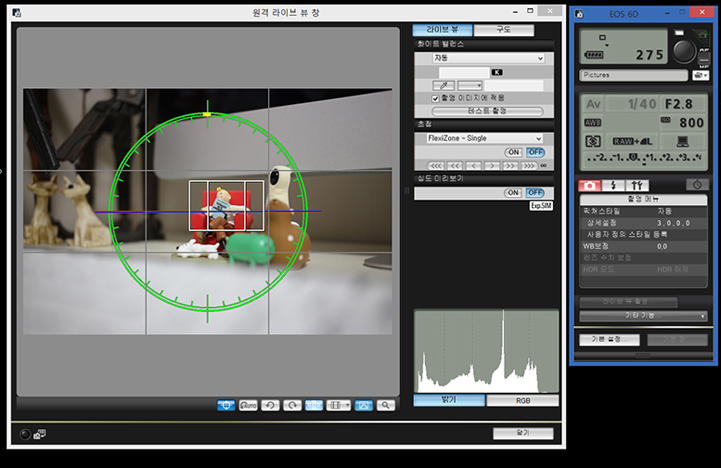Image resolution: width=721 pixels, height=468 pixels.
Task: Click the computer save-destination icon
Action: pyautogui.click(x=682, y=141)
